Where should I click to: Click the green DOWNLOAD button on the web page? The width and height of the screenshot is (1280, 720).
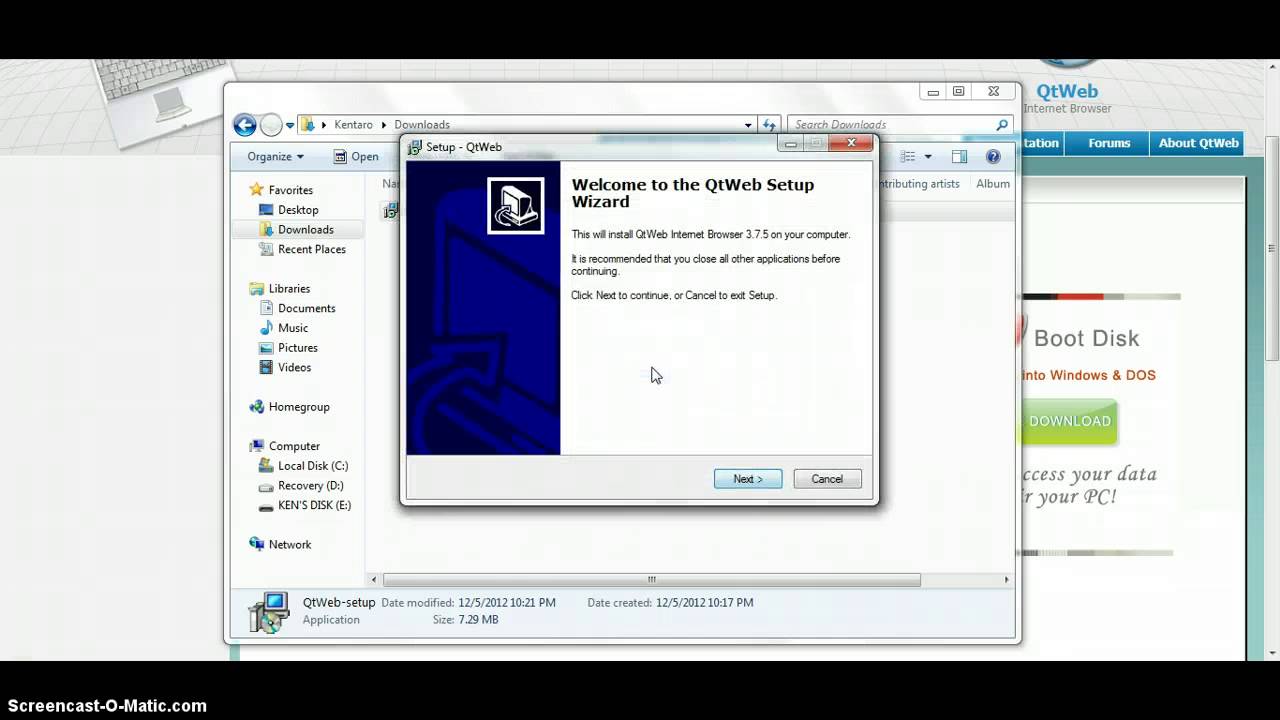coord(1067,421)
